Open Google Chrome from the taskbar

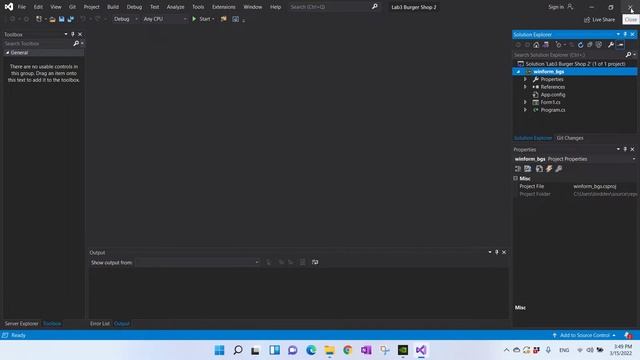[348, 350]
